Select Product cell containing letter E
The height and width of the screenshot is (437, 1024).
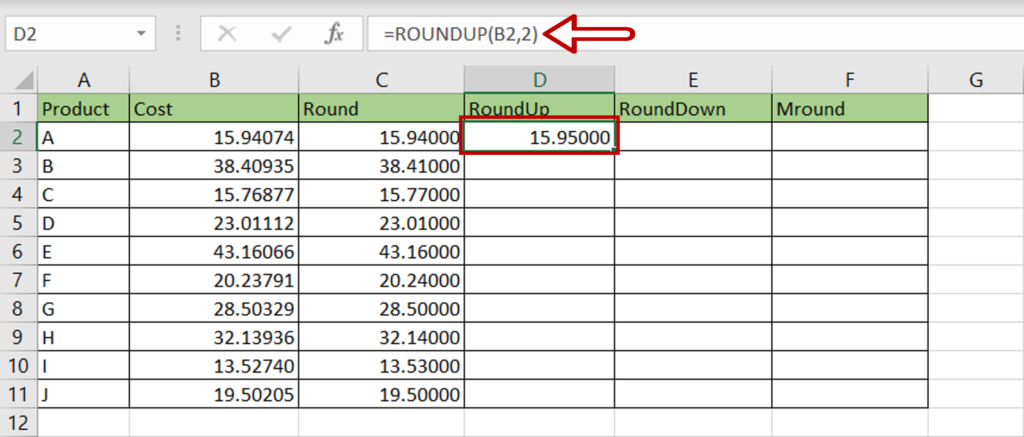pos(84,251)
